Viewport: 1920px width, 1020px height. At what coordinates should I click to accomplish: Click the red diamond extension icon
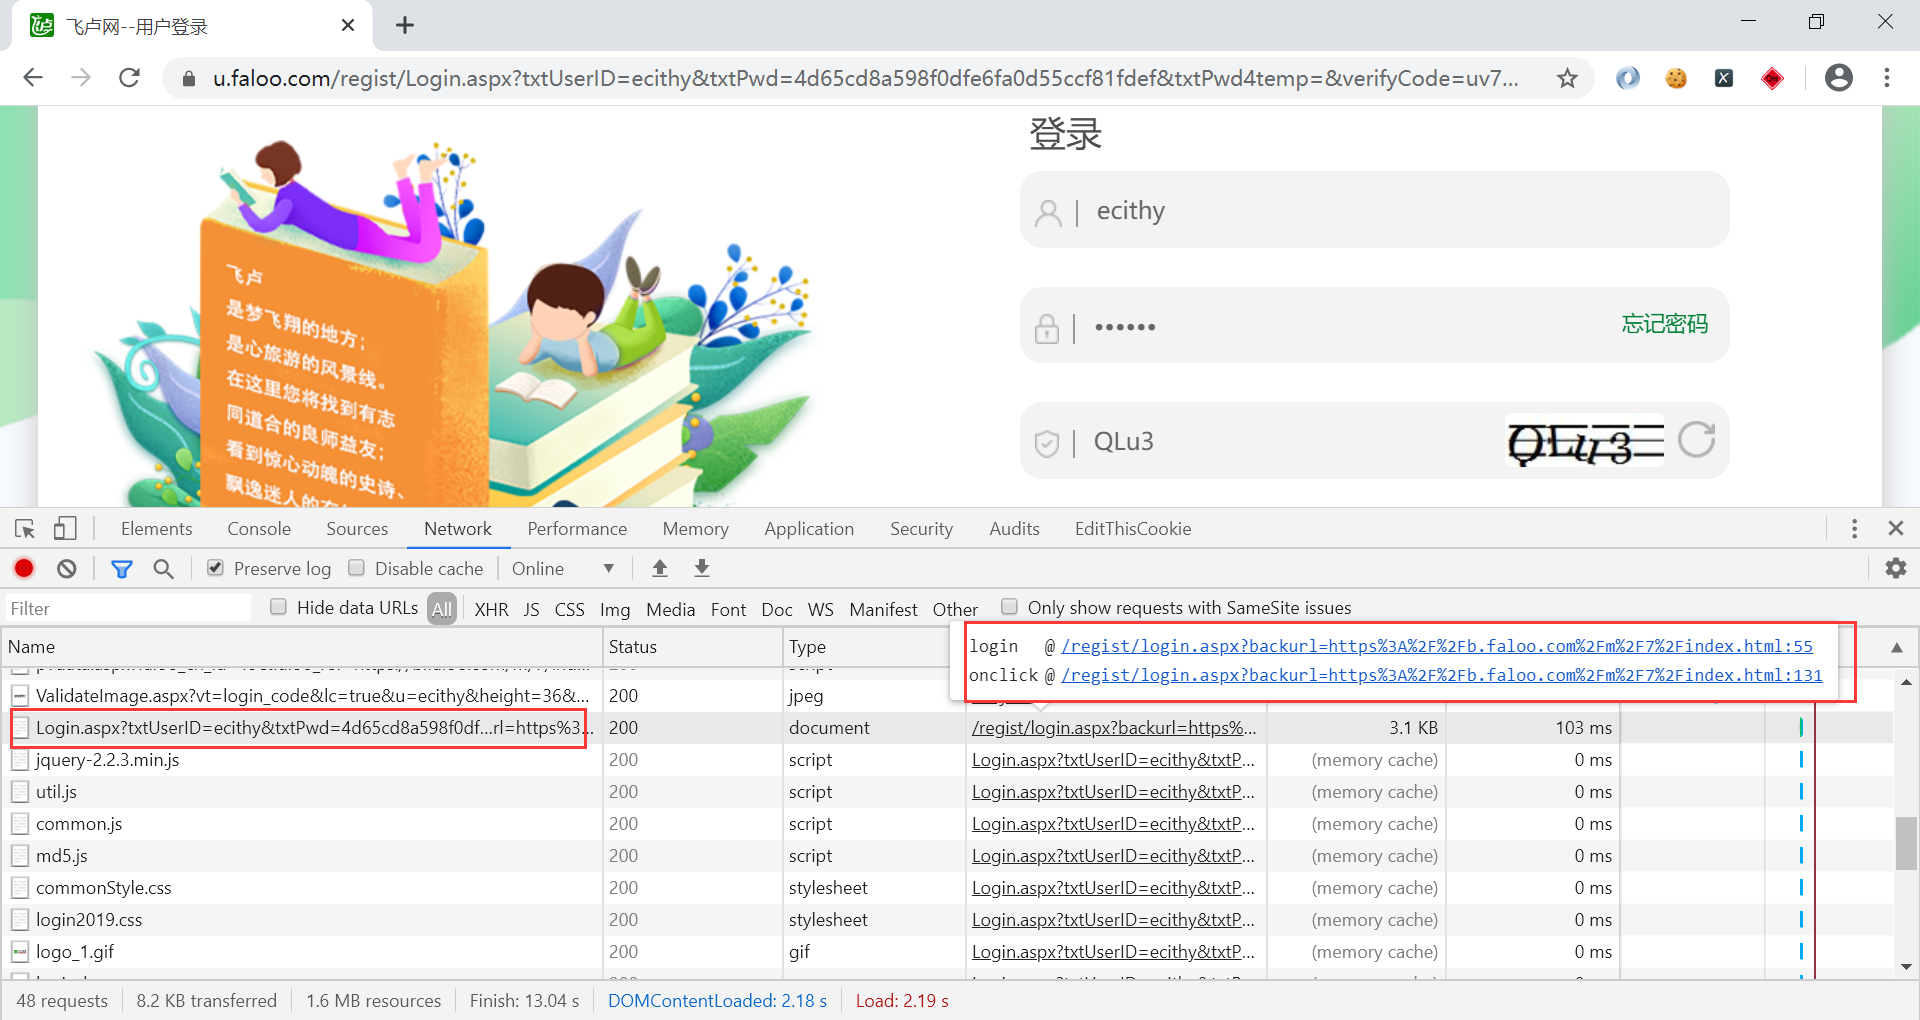pyautogui.click(x=1772, y=78)
